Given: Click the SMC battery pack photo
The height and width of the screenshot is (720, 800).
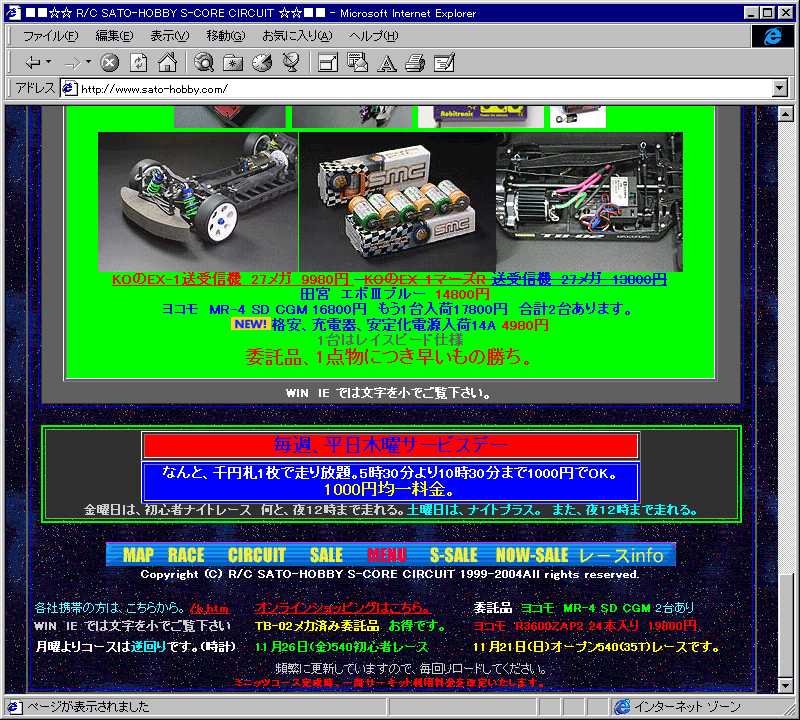Looking at the screenshot, I should point(397,202).
